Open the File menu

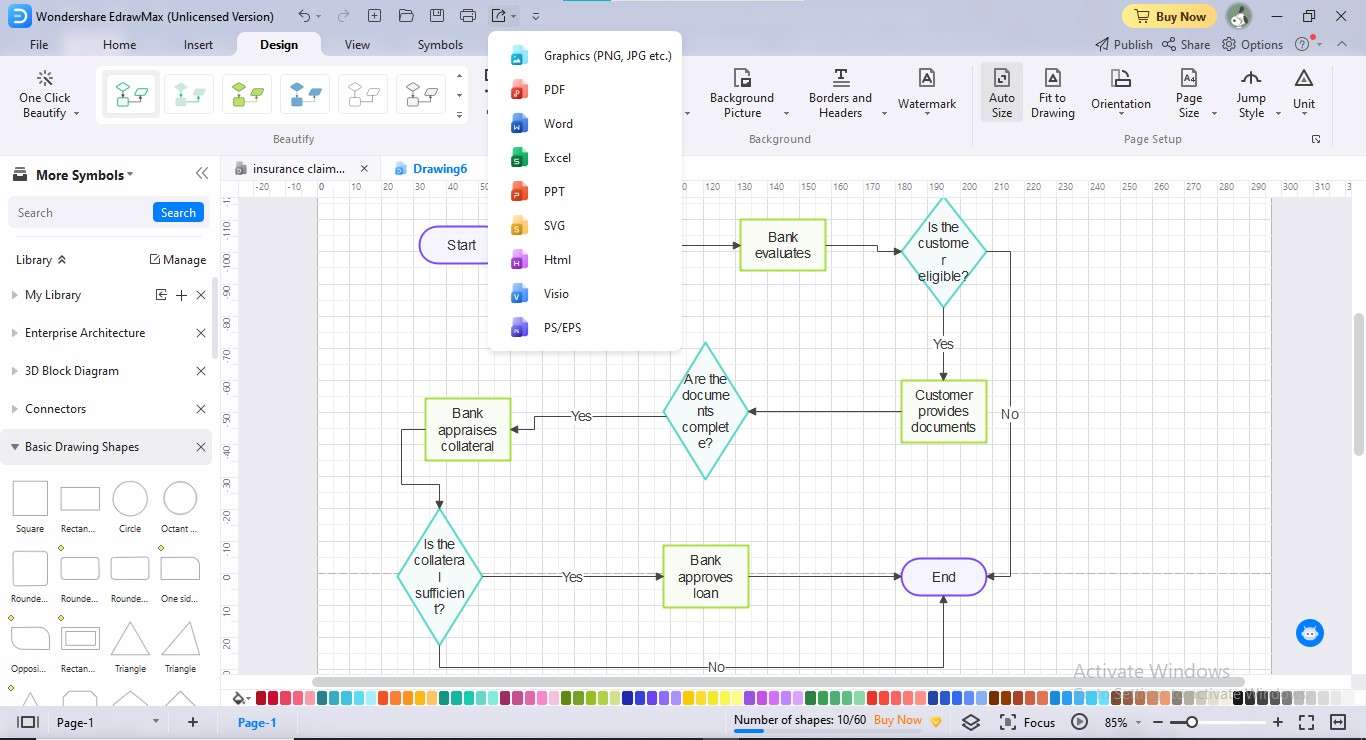click(x=39, y=45)
